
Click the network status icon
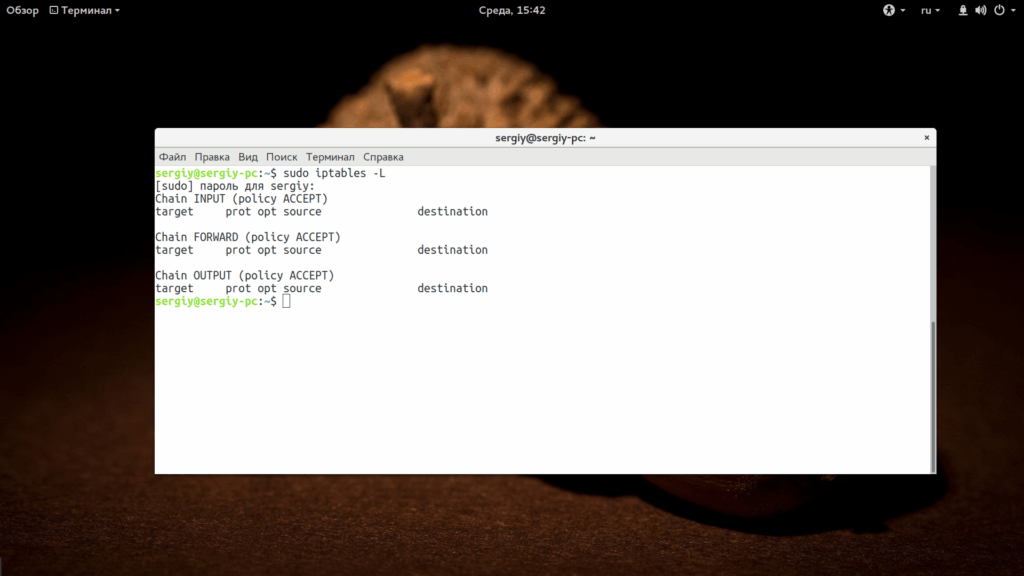(963, 10)
